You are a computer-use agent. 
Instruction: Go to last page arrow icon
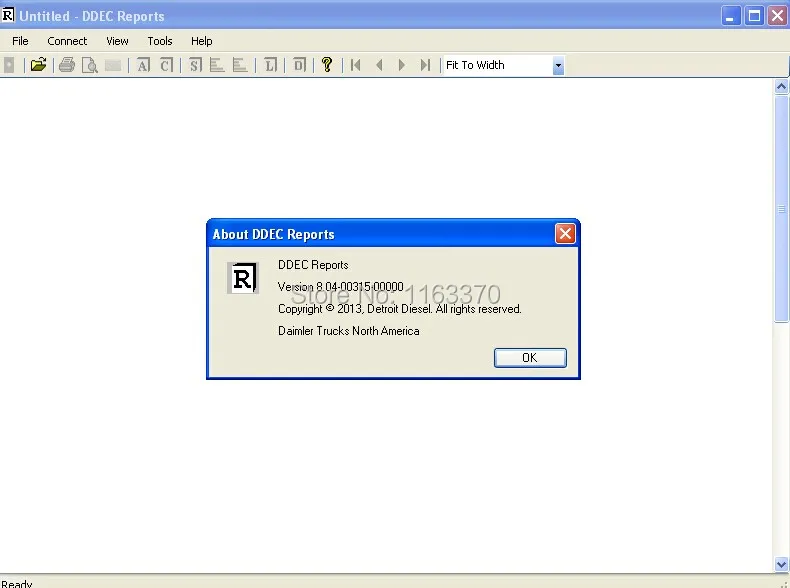pyautogui.click(x=425, y=65)
